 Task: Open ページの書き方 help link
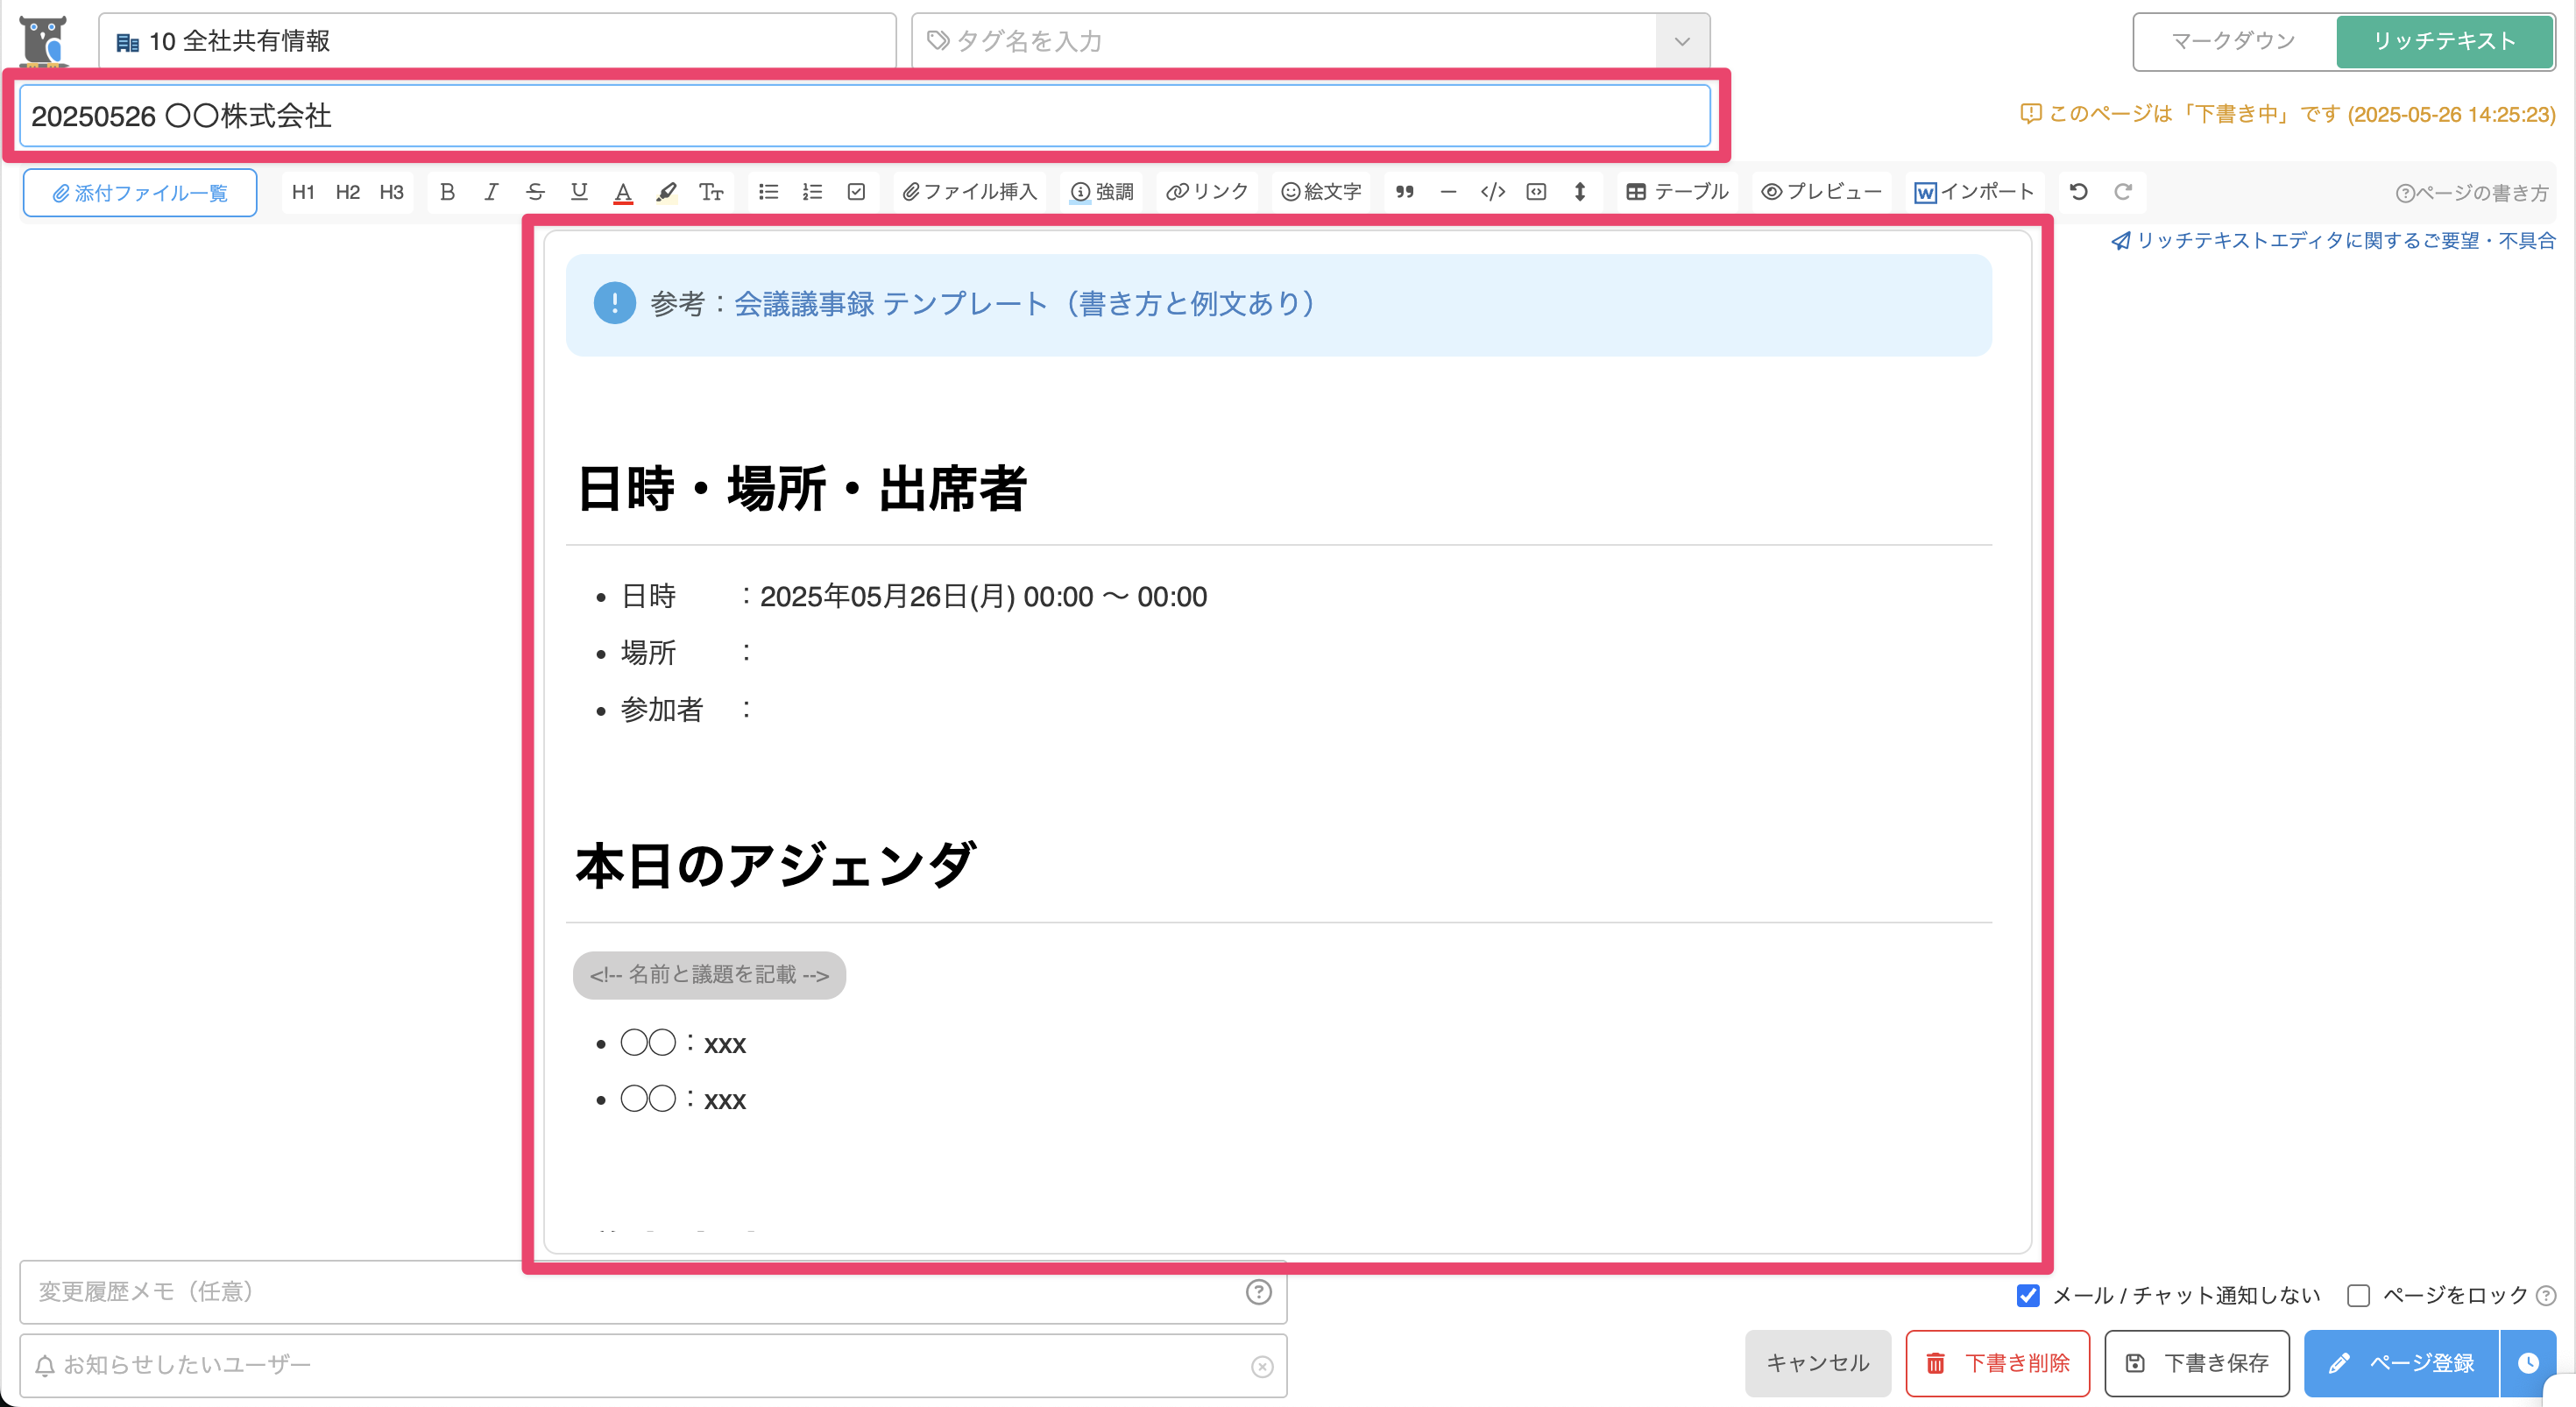(x=2471, y=193)
